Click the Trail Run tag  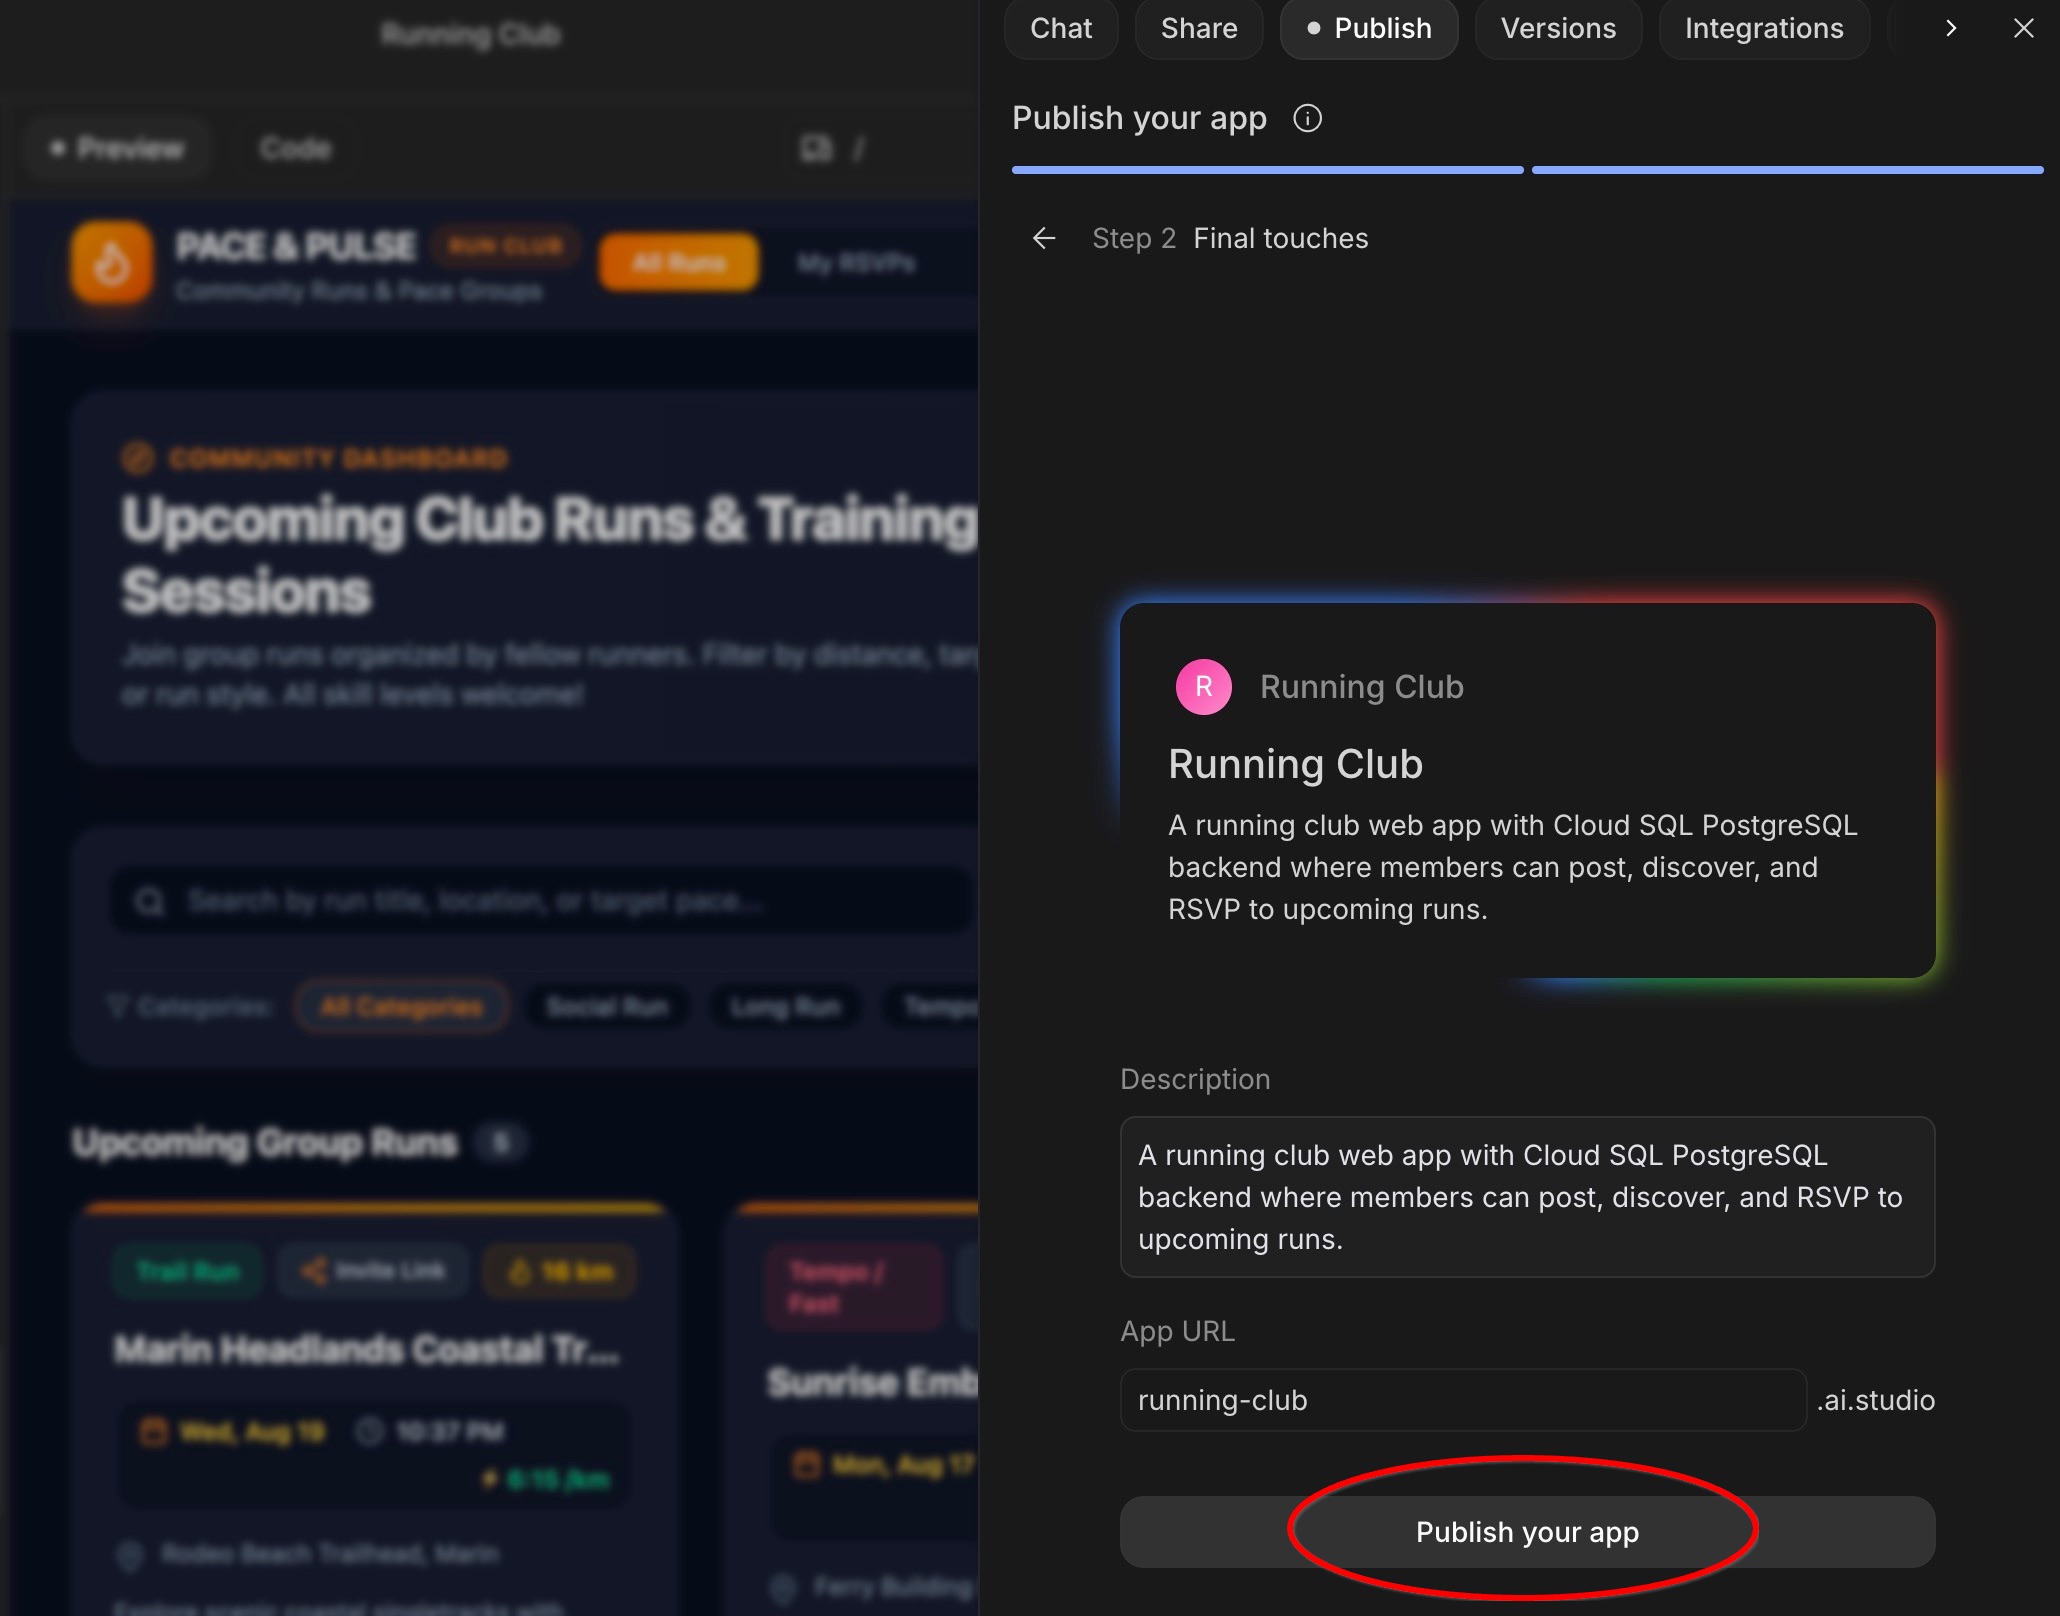pyautogui.click(x=188, y=1271)
